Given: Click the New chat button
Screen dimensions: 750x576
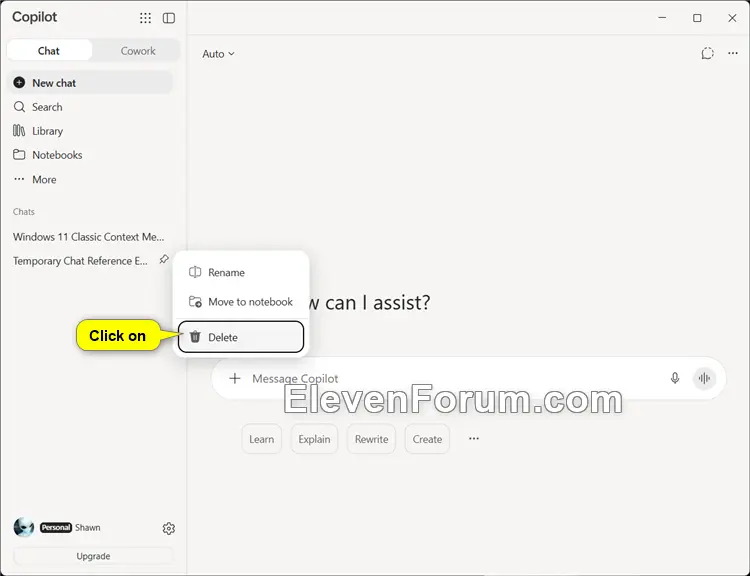Looking at the screenshot, I should point(89,83).
